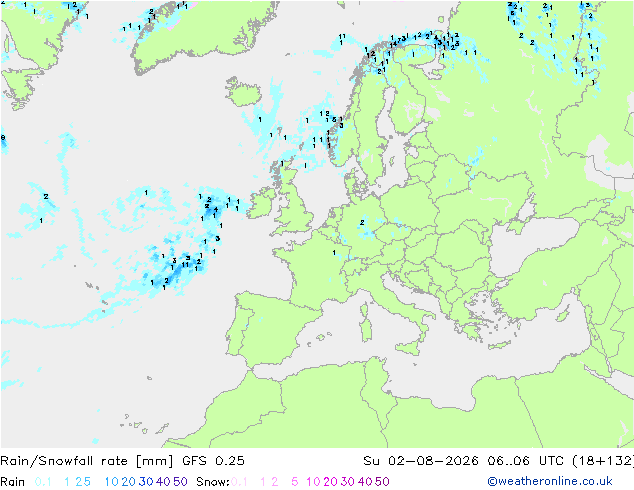Select the rain legend value 10
Screen dimensions: 634x490
tap(112, 482)
